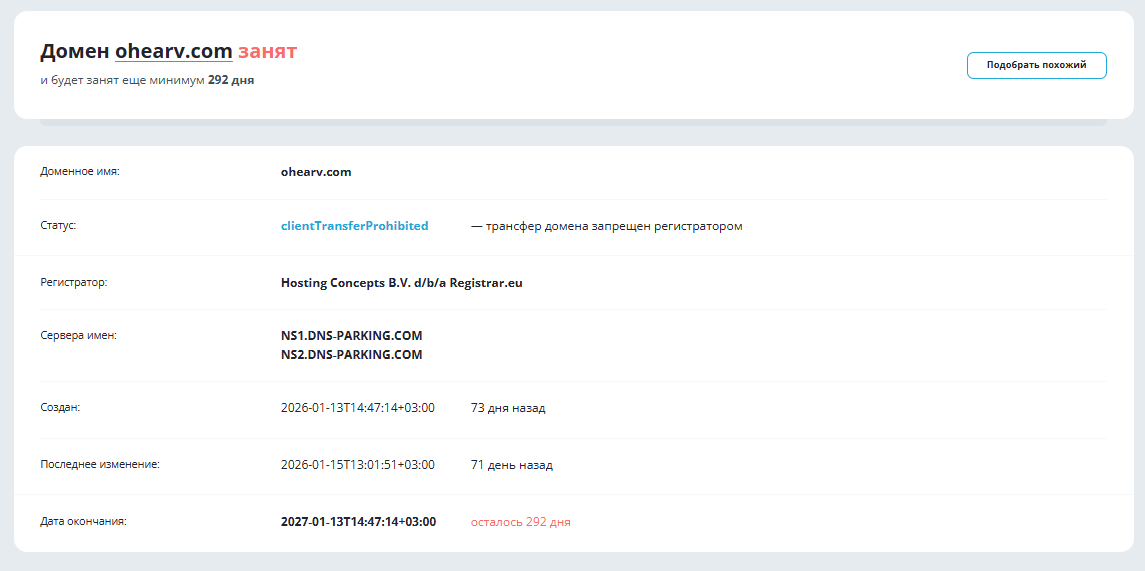Click the '73 дня назад' text
Screen dimensions: 1145x571
click(x=508, y=408)
